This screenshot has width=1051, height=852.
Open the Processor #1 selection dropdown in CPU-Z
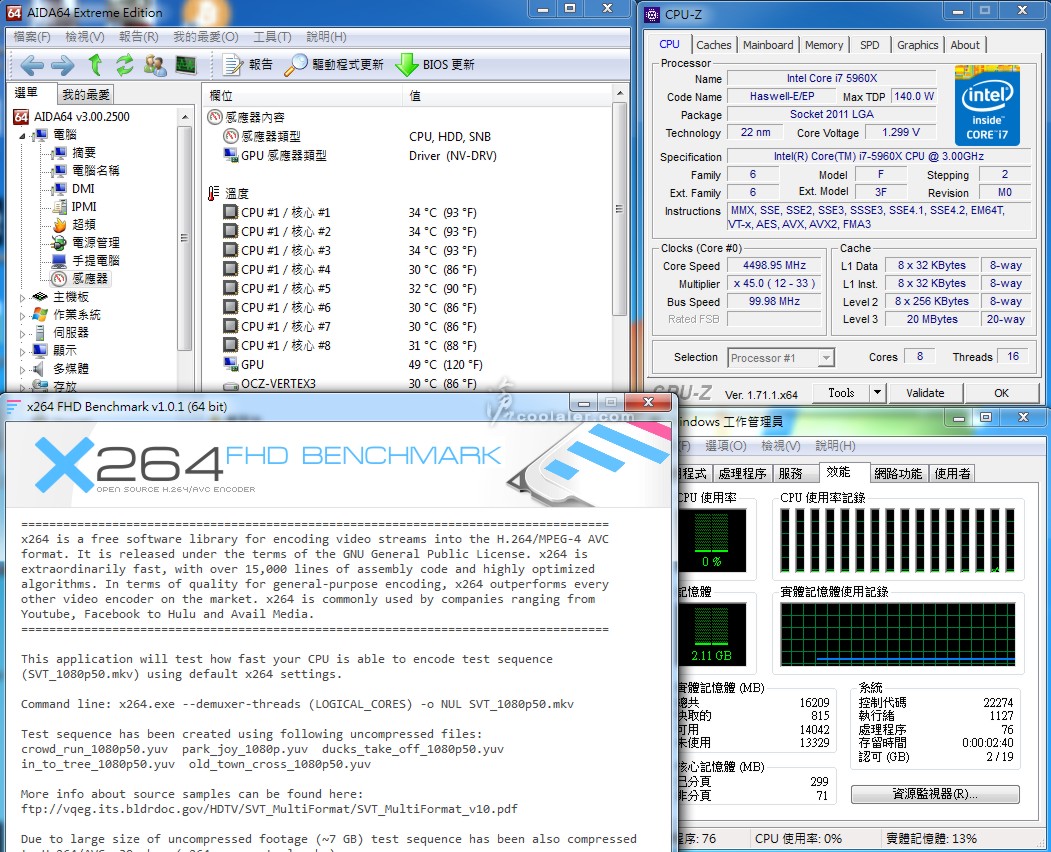(781, 358)
